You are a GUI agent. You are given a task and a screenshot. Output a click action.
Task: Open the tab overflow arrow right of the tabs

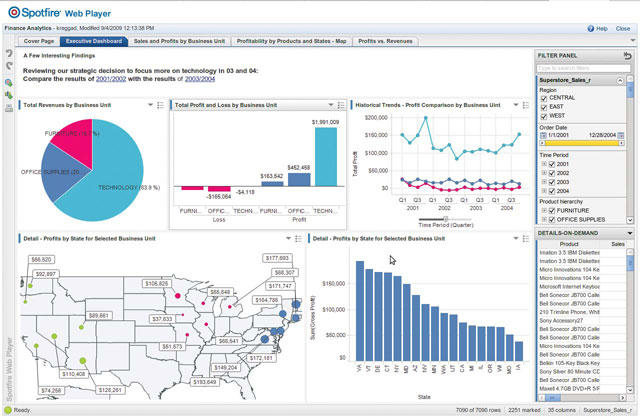coord(633,40)
